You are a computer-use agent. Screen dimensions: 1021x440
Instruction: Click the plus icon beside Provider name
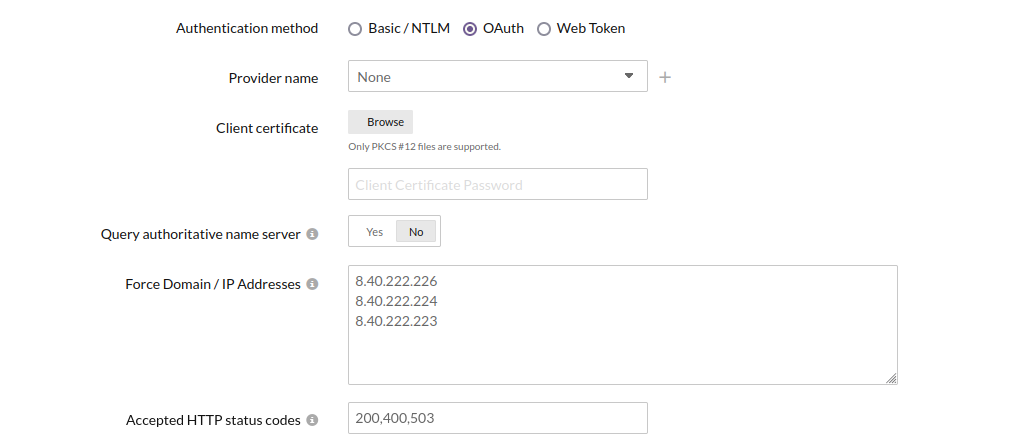point(665,77)
